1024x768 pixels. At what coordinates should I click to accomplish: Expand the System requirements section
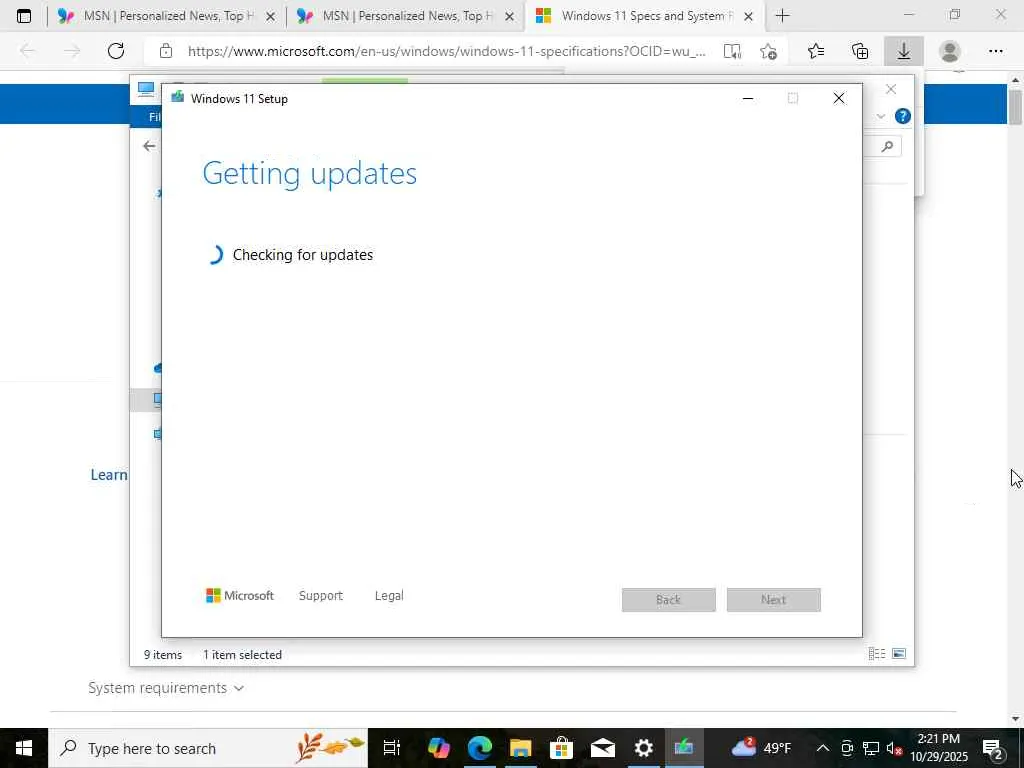pos(166,688)
